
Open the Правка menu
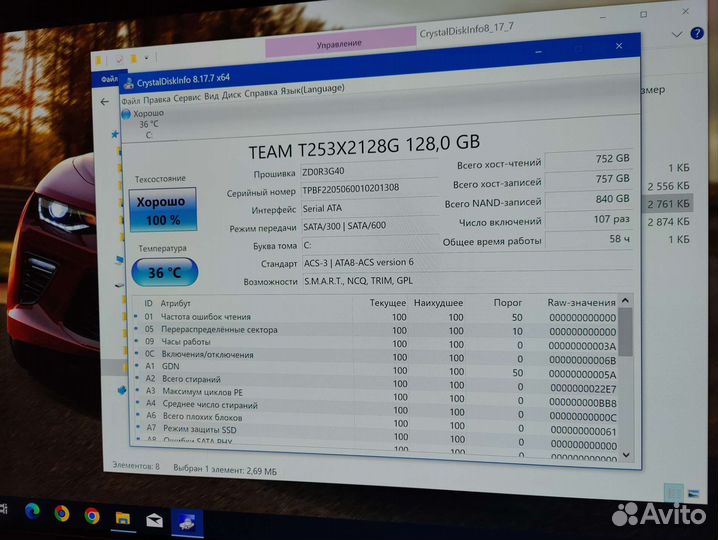[x=157, y=99]
